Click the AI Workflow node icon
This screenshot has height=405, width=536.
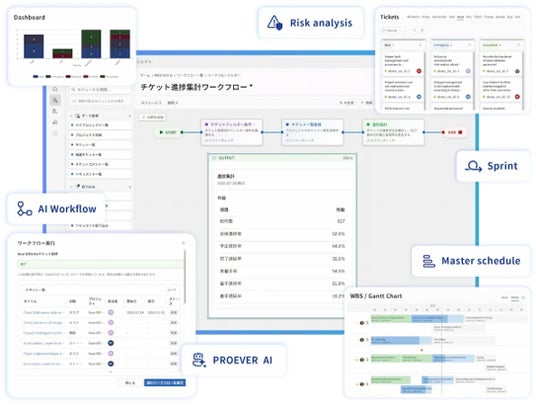[x=24, y=208]
